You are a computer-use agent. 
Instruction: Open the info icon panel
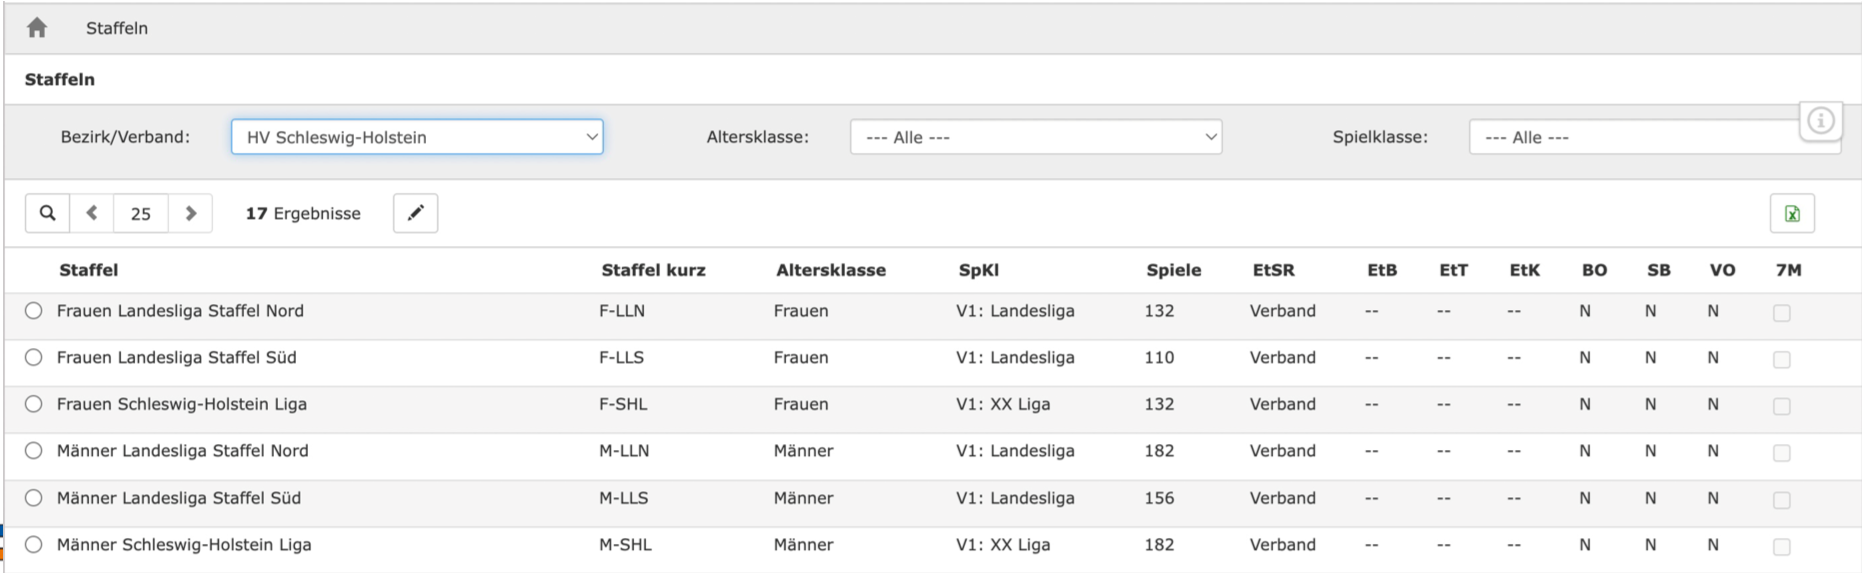(x=1820, y=121)
